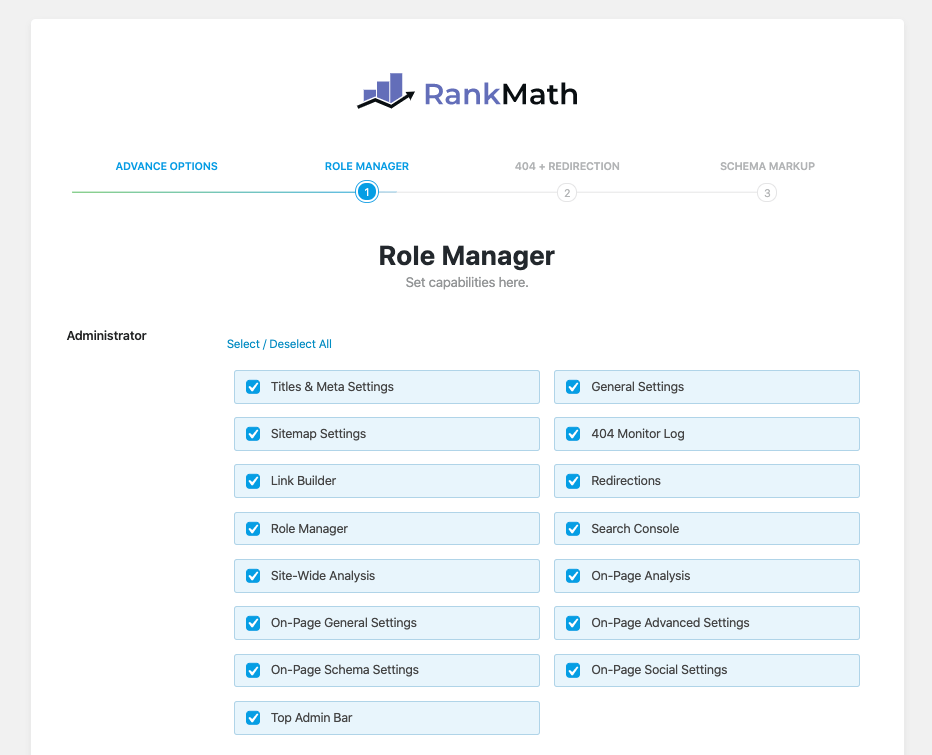Screen dimensions: 932x755
Task: Uncheck Role Manager capability checkbox
Action: (253, 528)
